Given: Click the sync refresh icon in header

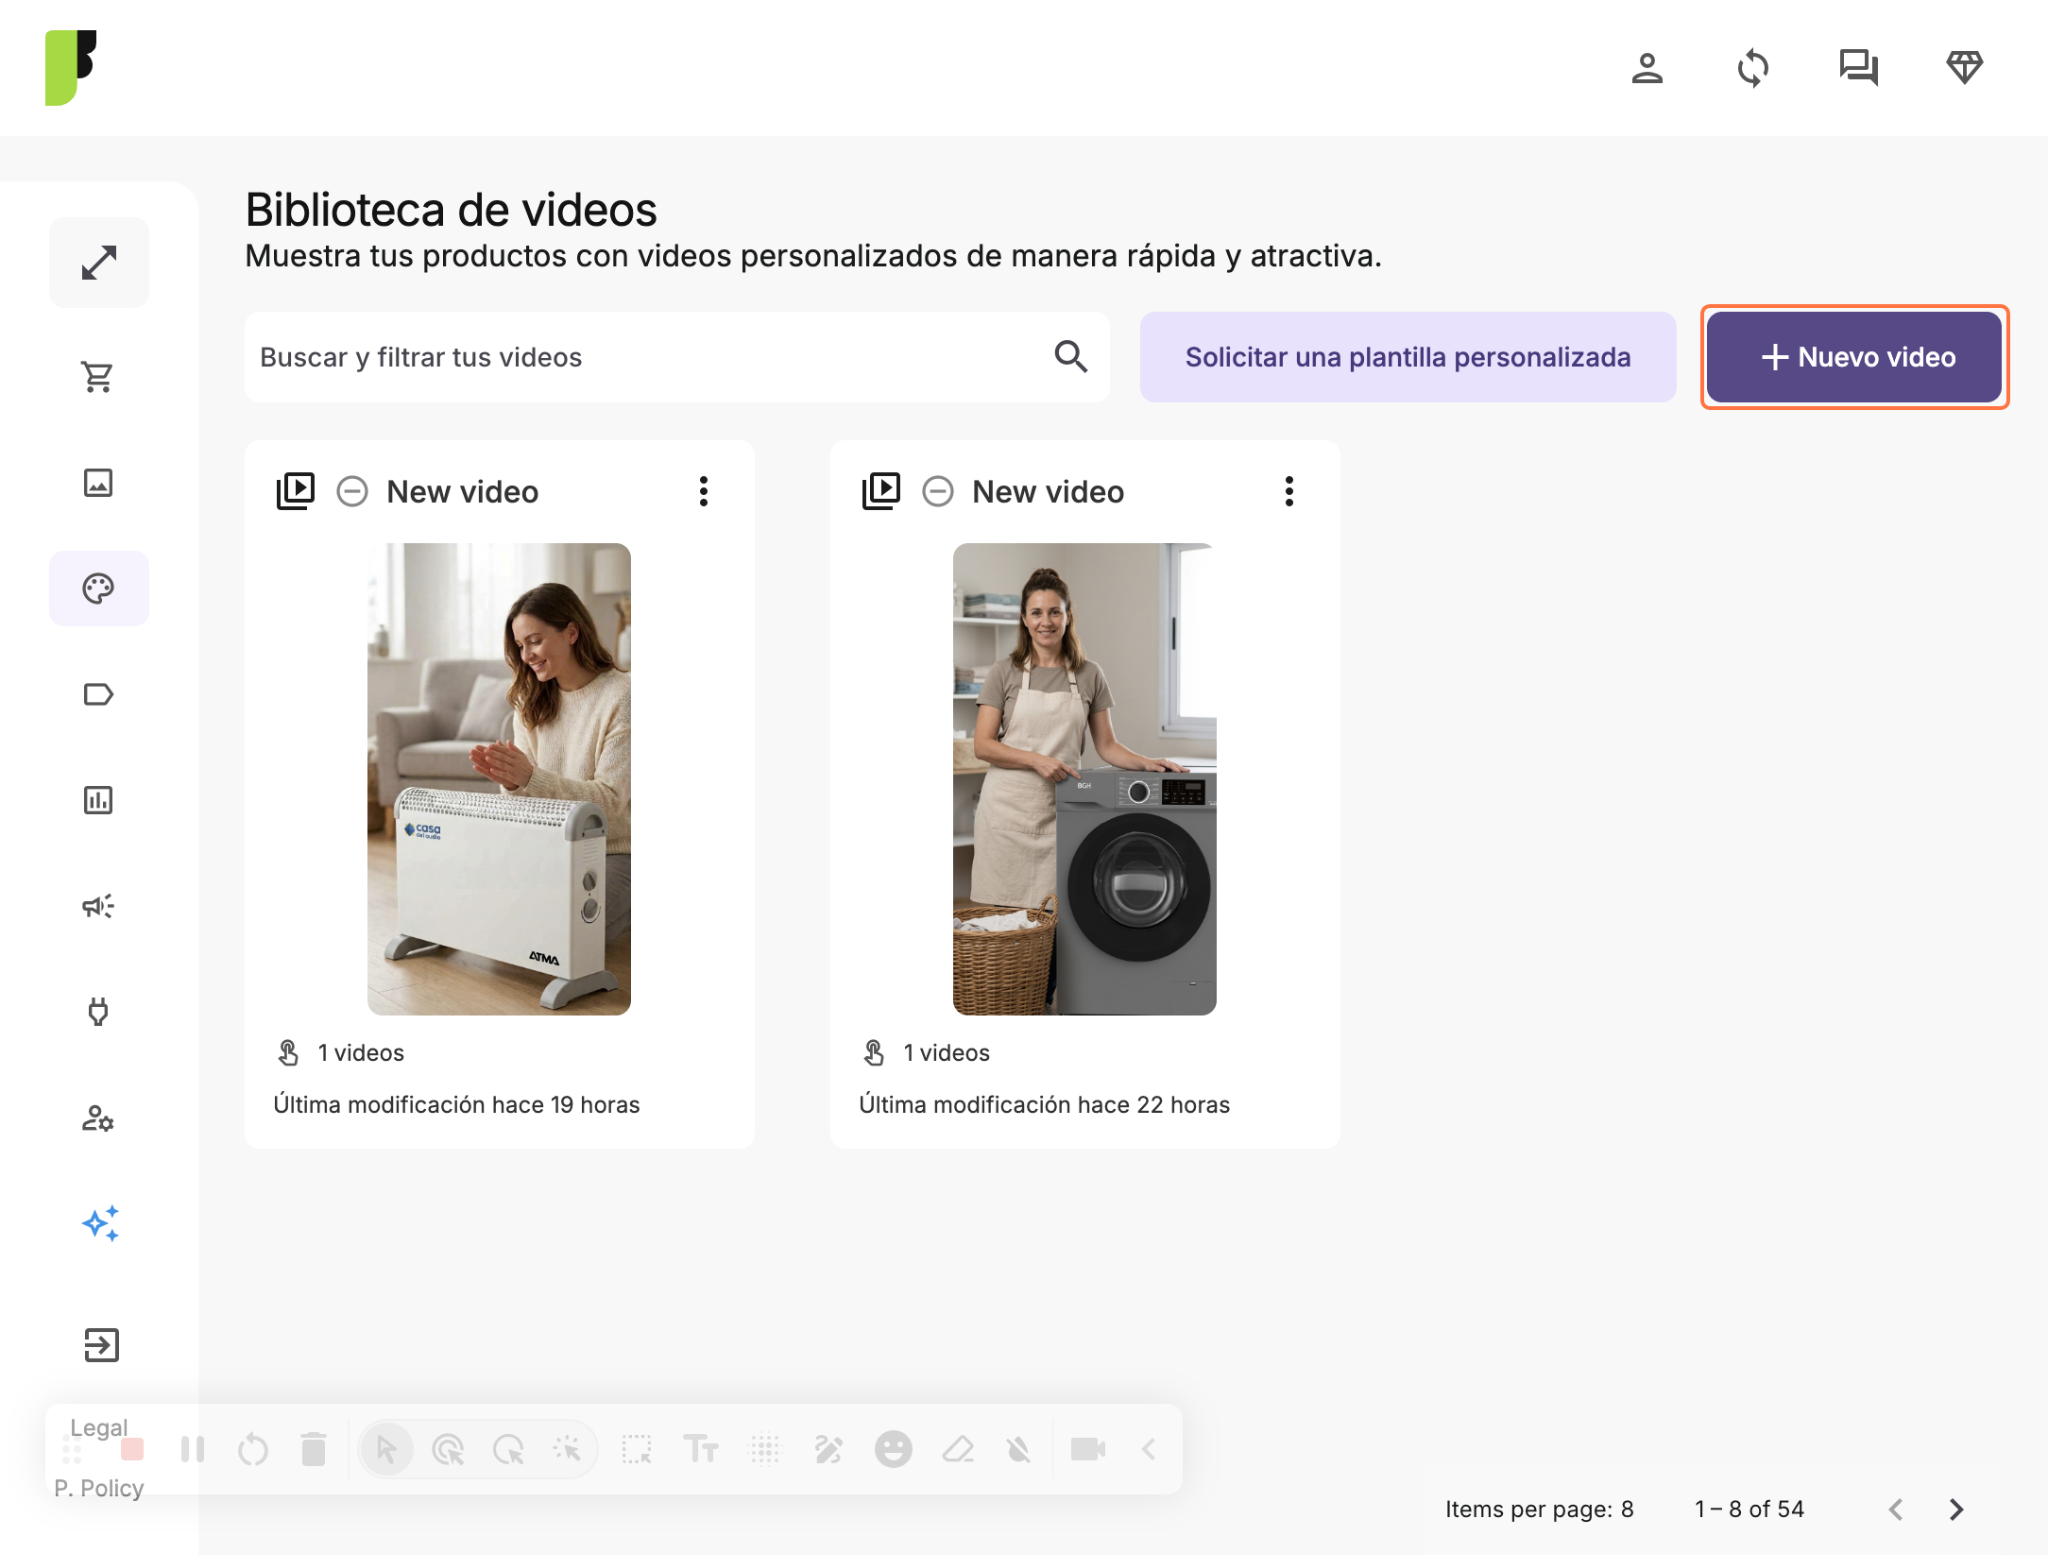Looking at the screenshot, I should (1753, 68).
